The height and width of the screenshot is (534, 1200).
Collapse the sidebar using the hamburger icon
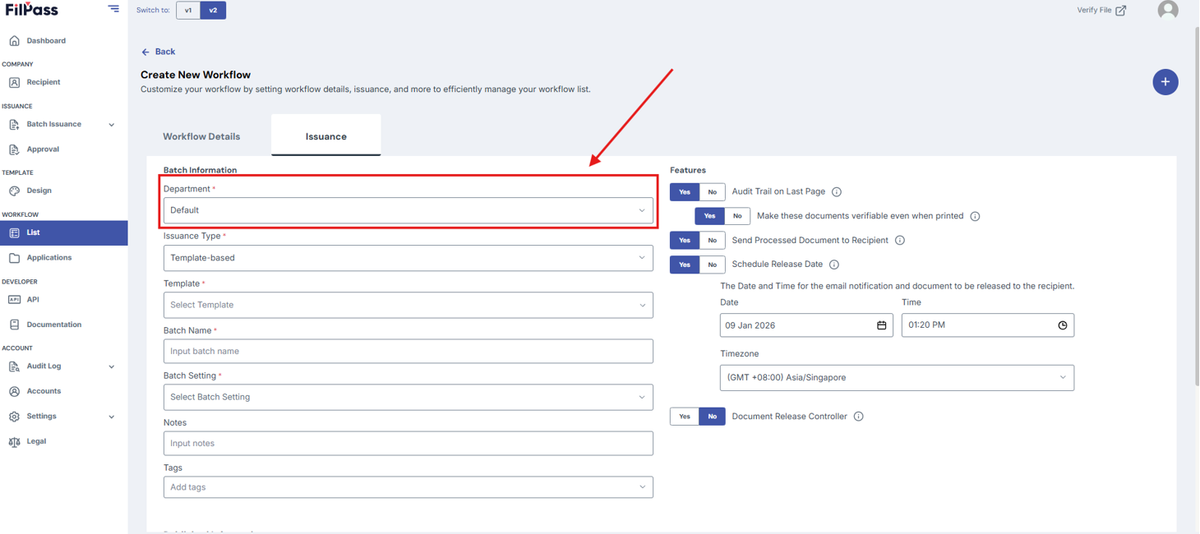coord(113,9)
